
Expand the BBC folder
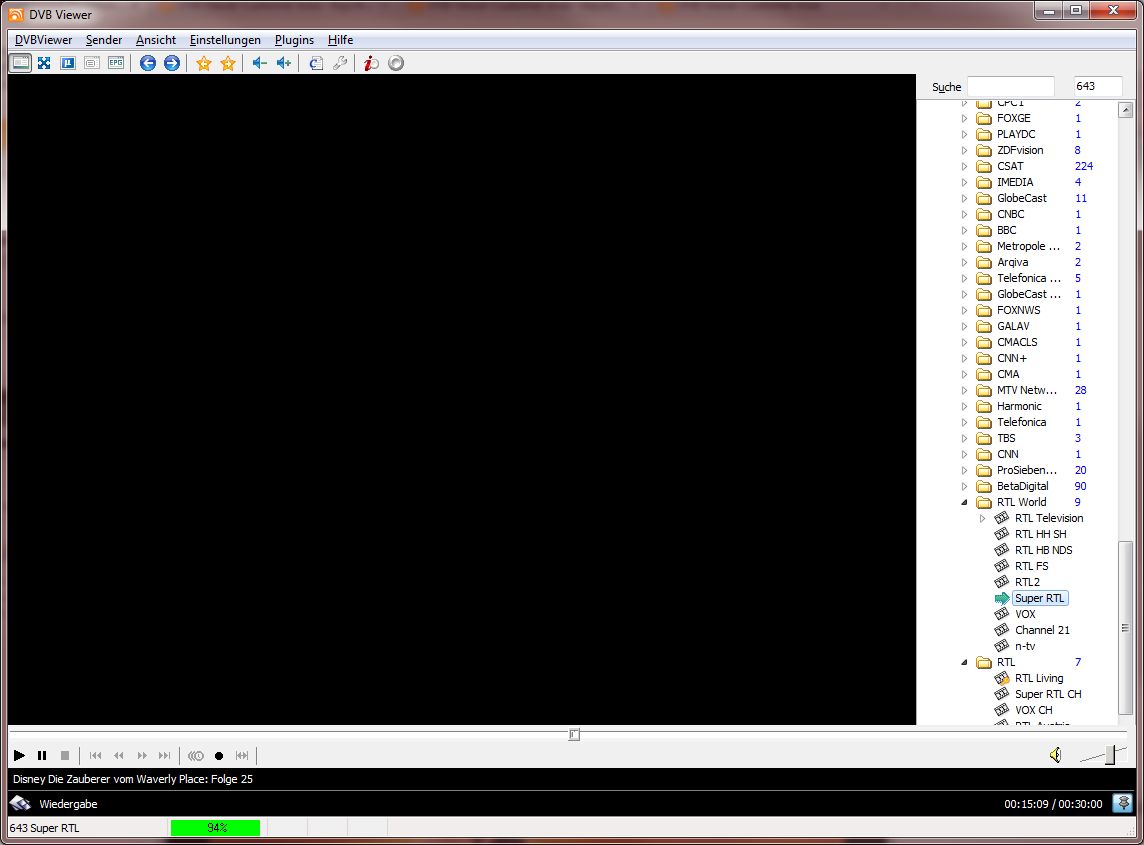pos(965,230)
